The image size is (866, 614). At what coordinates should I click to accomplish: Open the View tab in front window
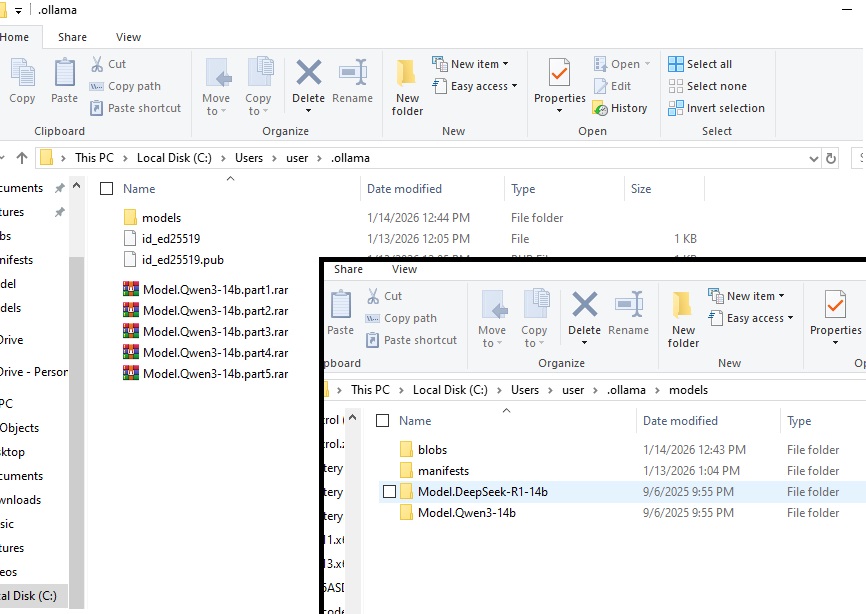(x=404, y=269)
